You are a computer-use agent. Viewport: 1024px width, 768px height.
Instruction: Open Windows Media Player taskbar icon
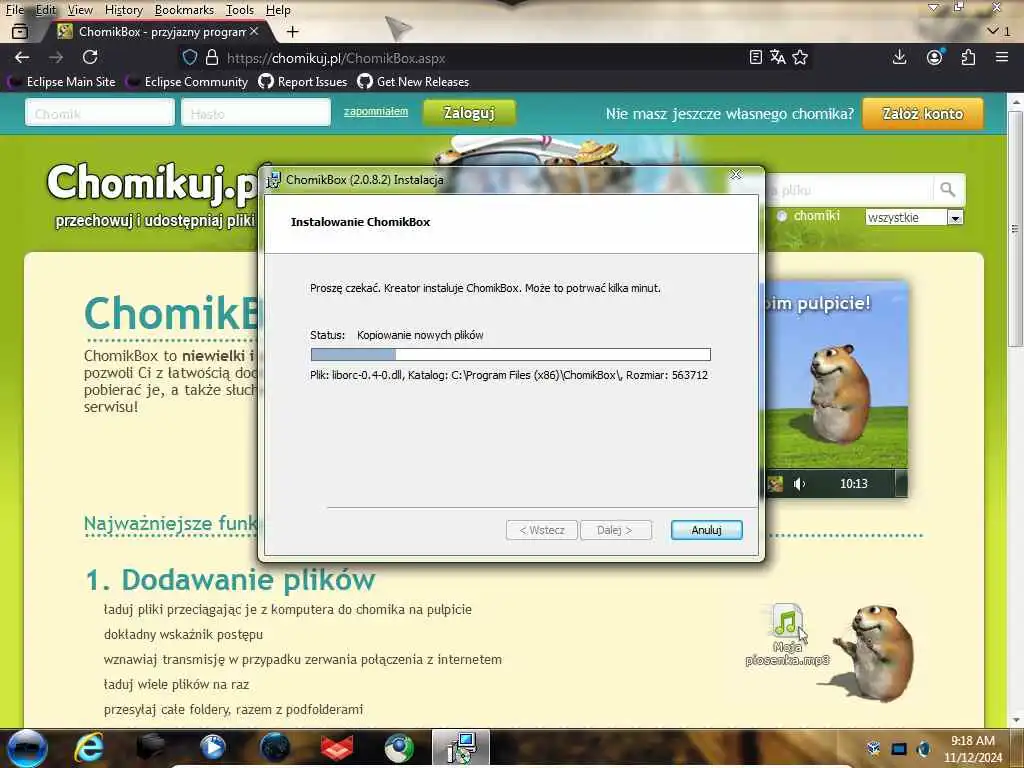point(212,748)
